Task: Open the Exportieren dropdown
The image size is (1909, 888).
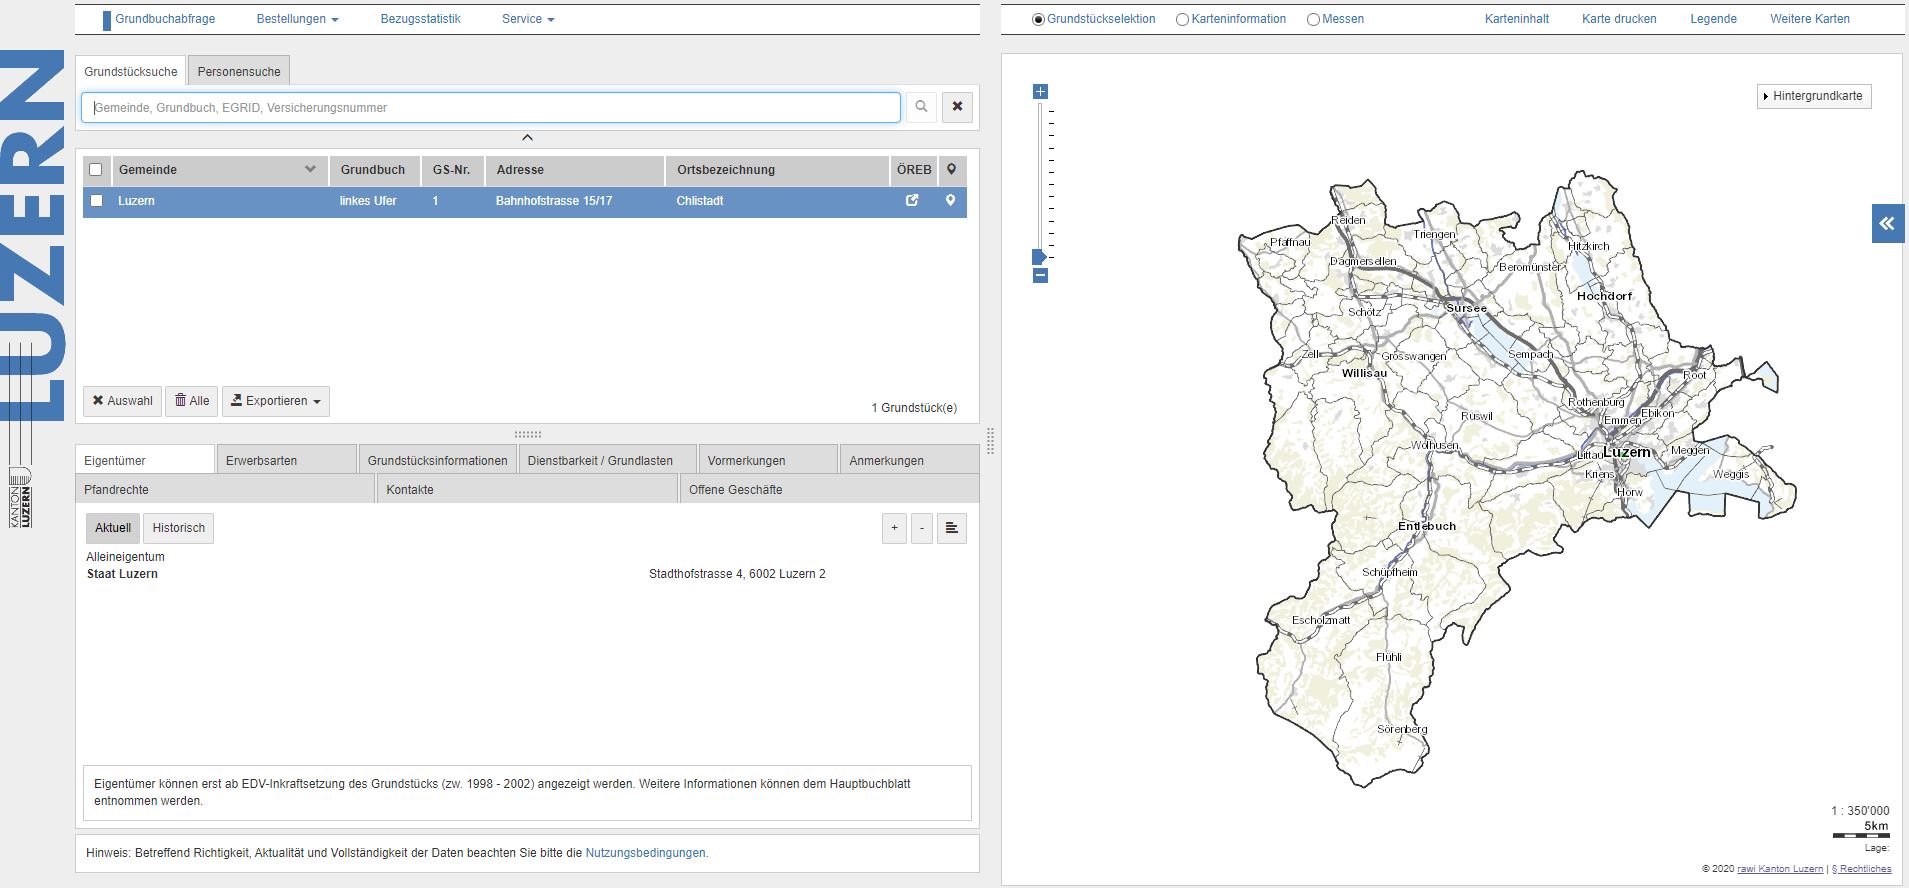Action: pos(276,401)
